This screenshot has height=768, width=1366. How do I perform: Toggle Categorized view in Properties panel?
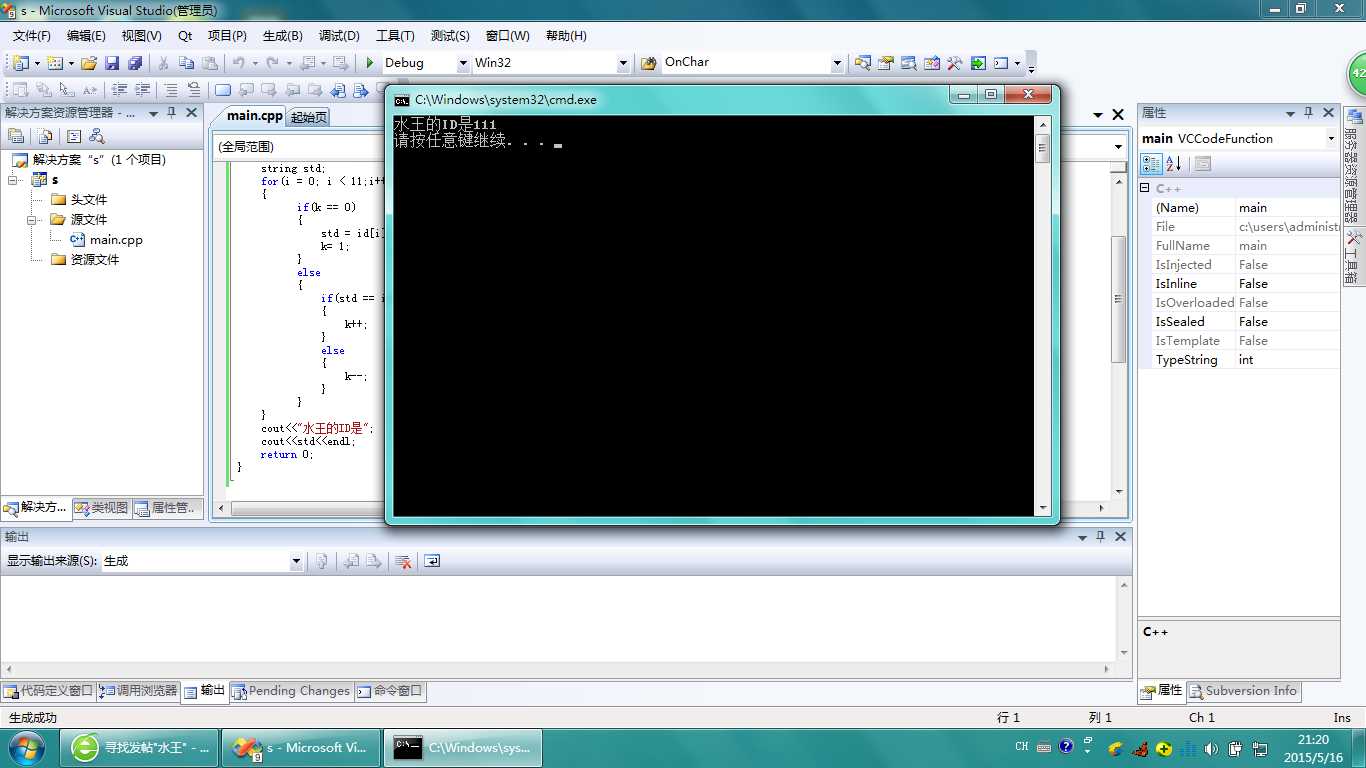1152,163
